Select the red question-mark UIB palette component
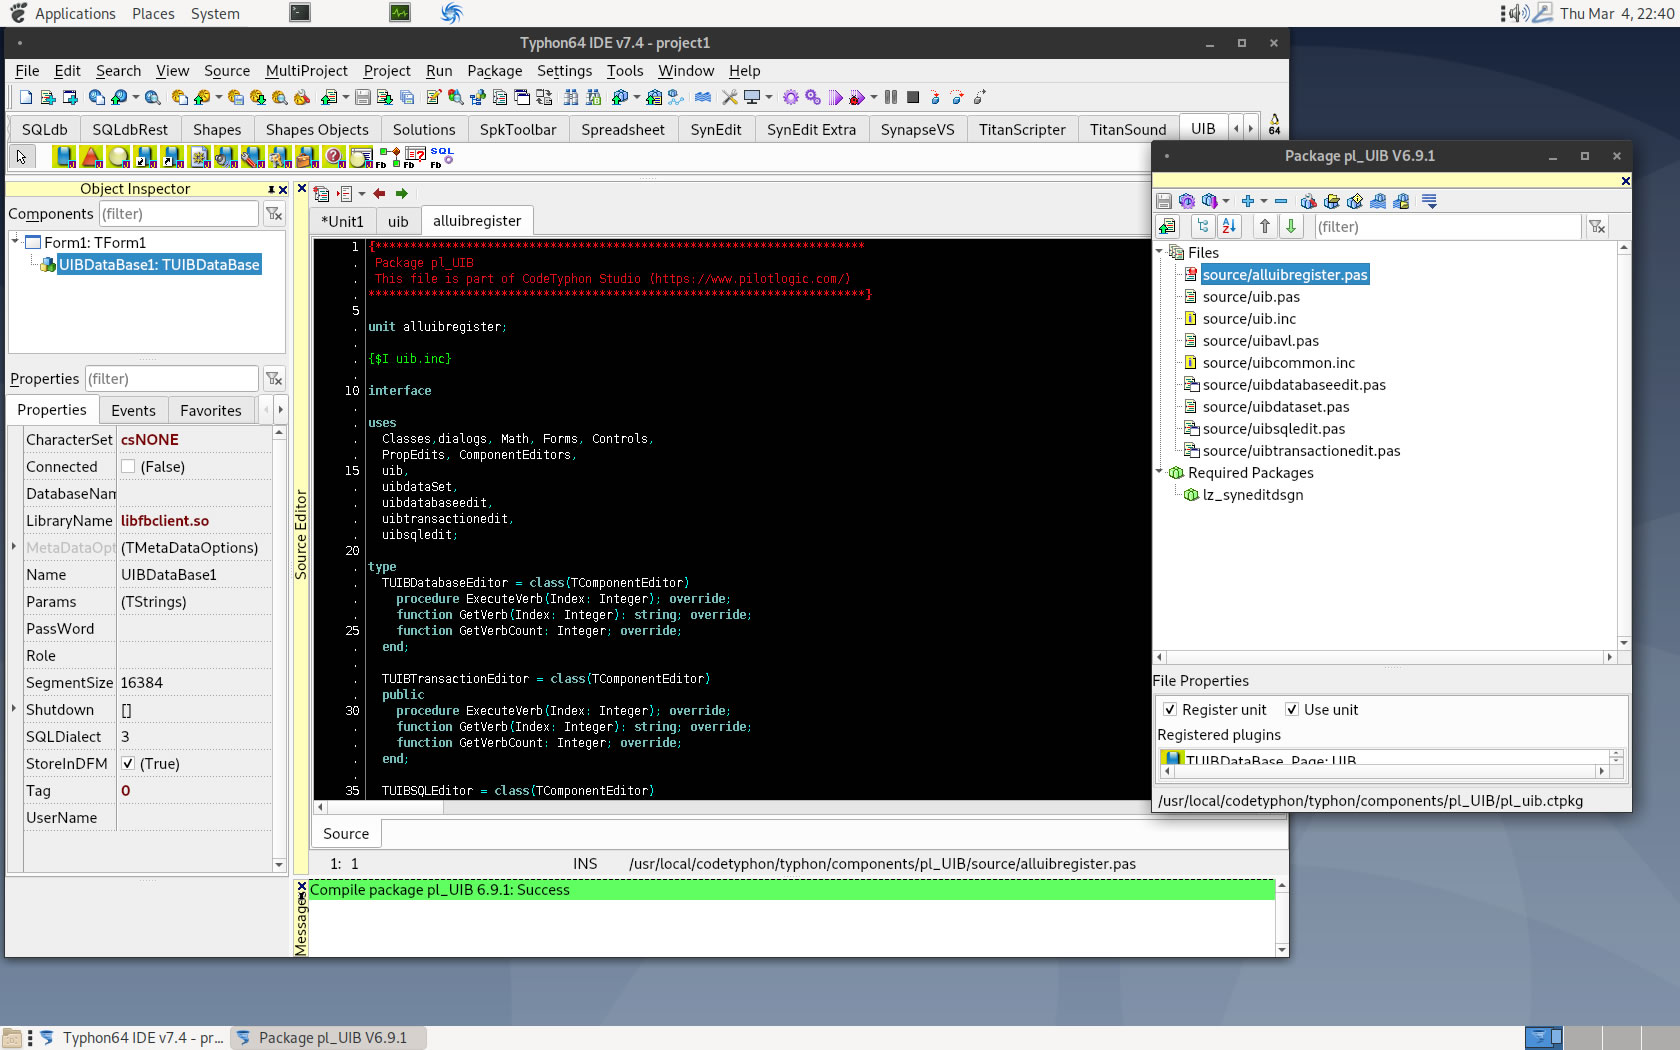Screen dimensions: 1680x1050 pos(334,157)
